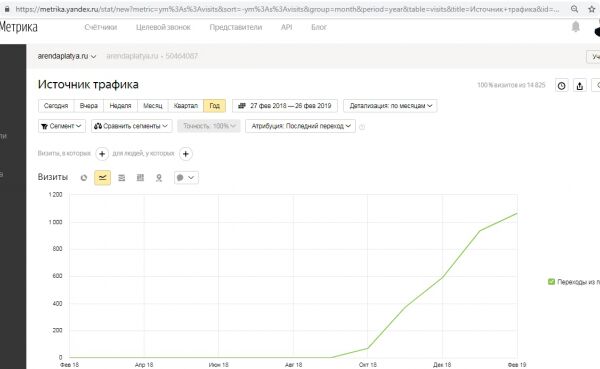Open notifications bell icon
Image resolution: width=600 pixels, height=369 pixels.
576,27
